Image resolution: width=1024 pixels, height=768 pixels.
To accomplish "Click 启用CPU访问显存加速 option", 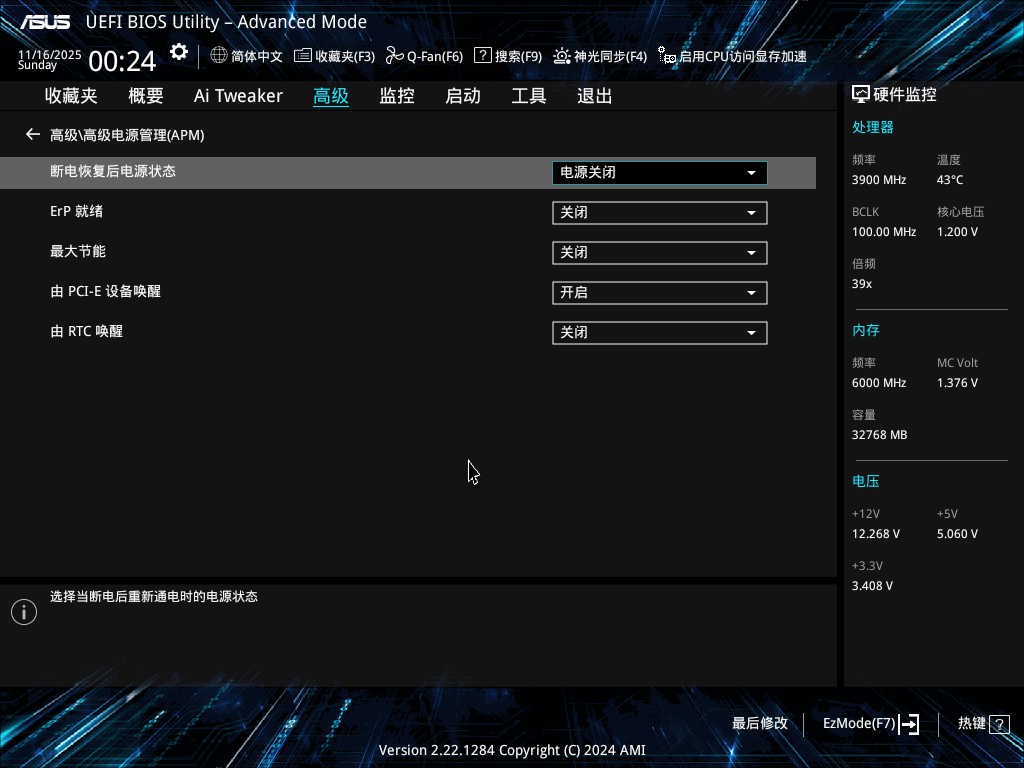I will click(732, 57).
